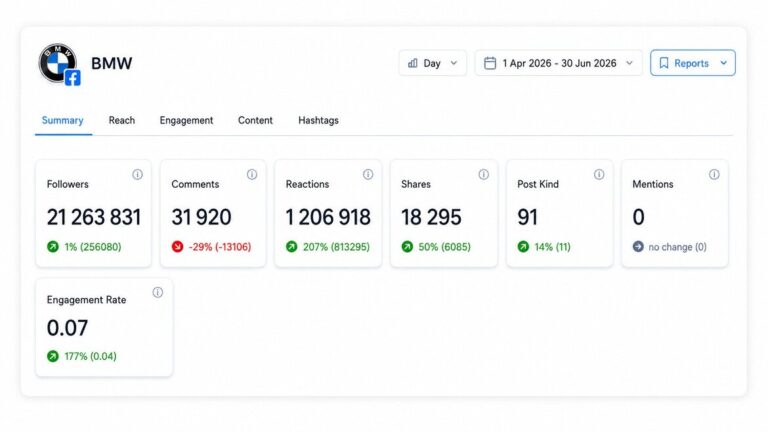Show info for the Followers card
This screenshot has height=432, width=768.
138,174
